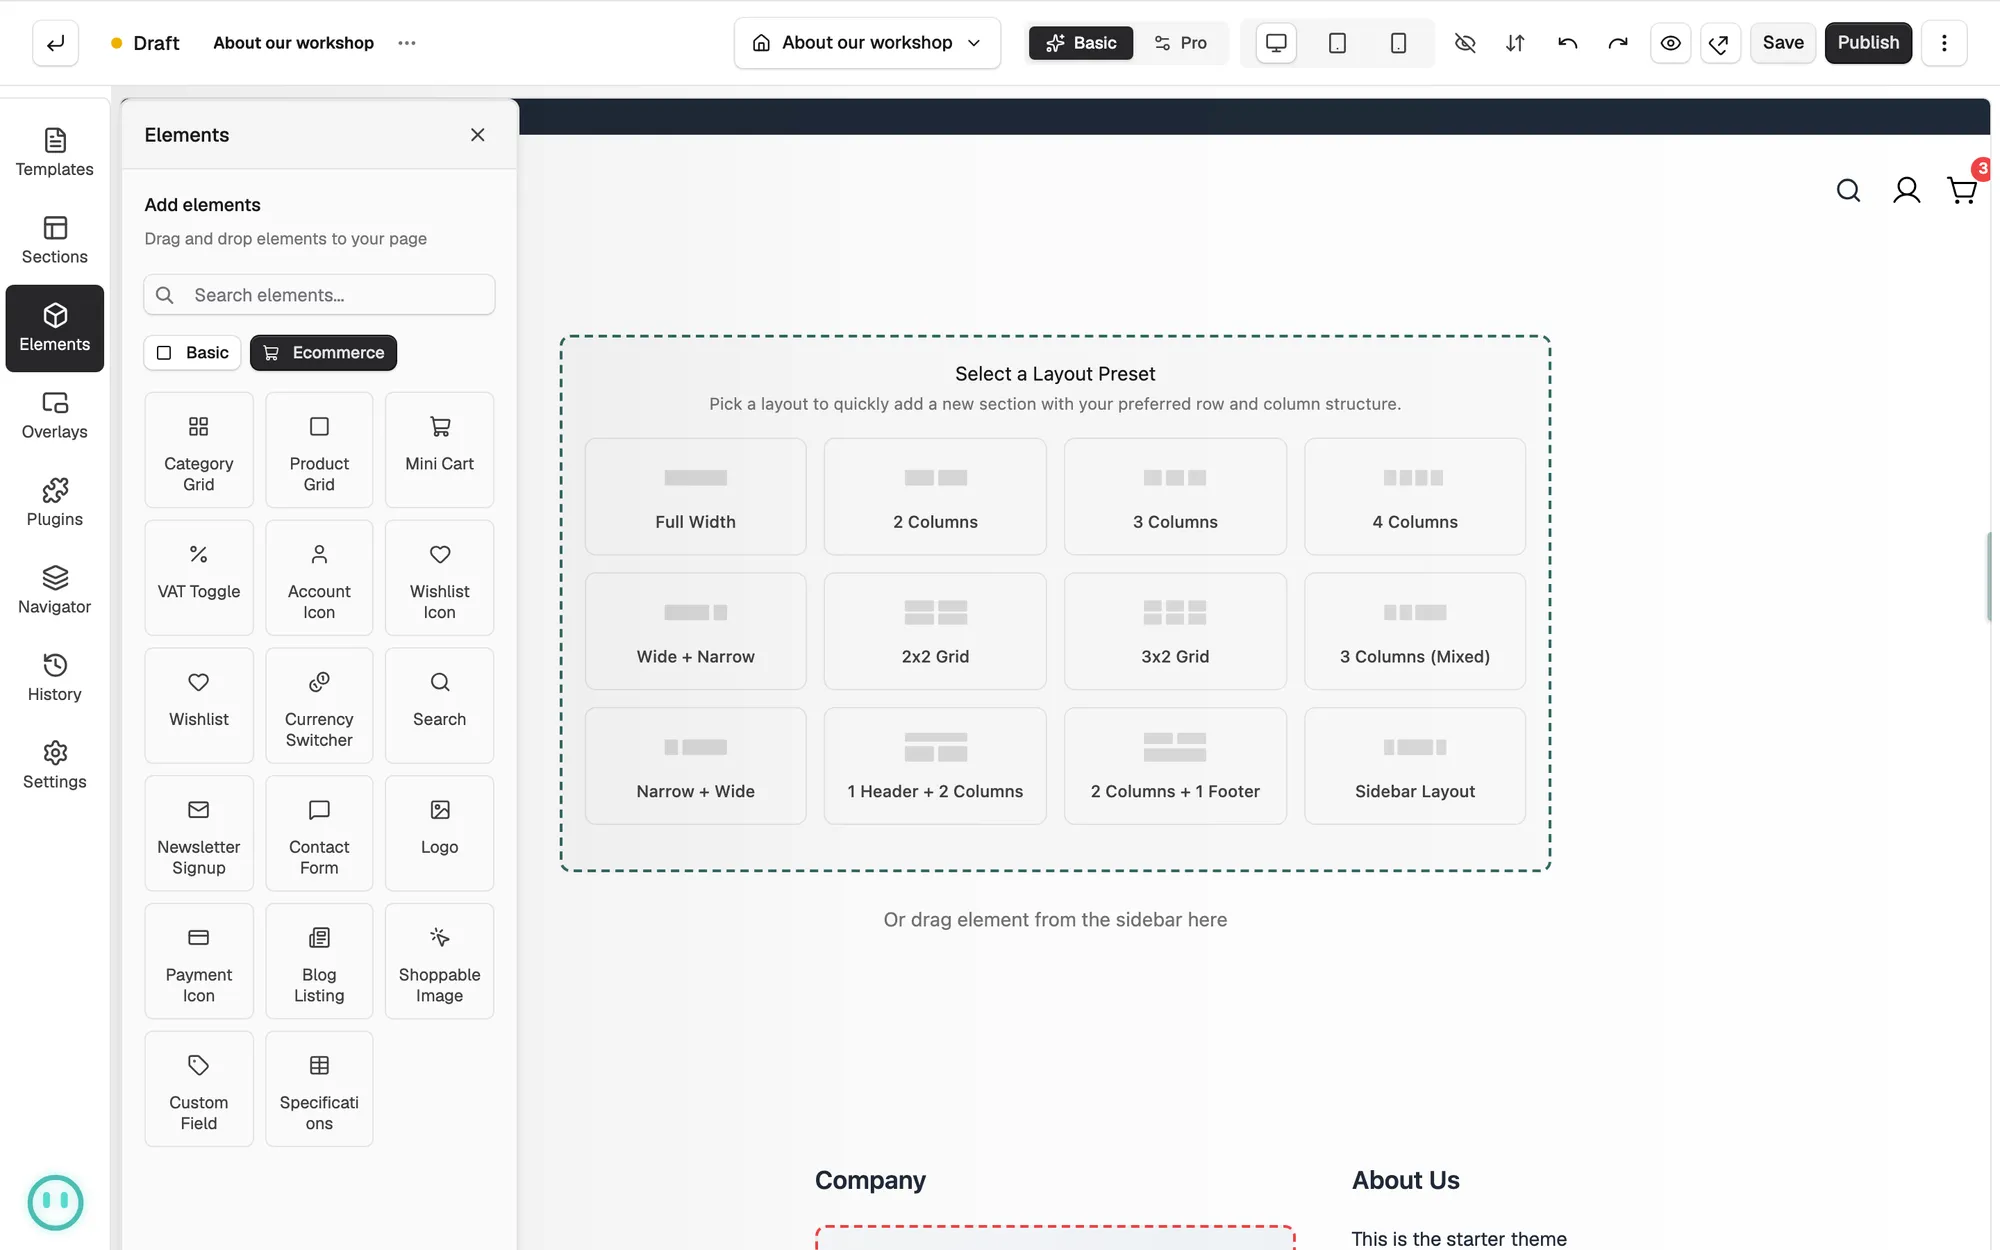Screen dimensions: 2000x1250
Task: Open the chat assistant bubble
Action: tap(55, 1202)
